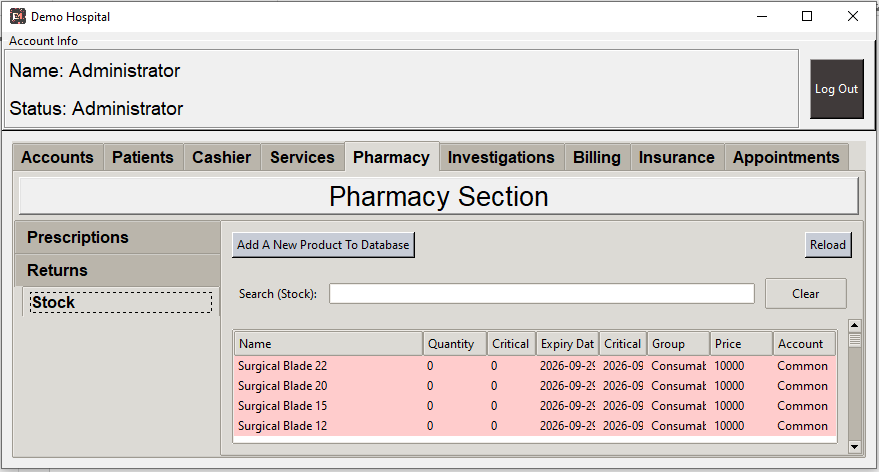Click the Demo Hospital app icon
Image resolution: width=879 pixels, height=472 pixels.
coord(18,16)
